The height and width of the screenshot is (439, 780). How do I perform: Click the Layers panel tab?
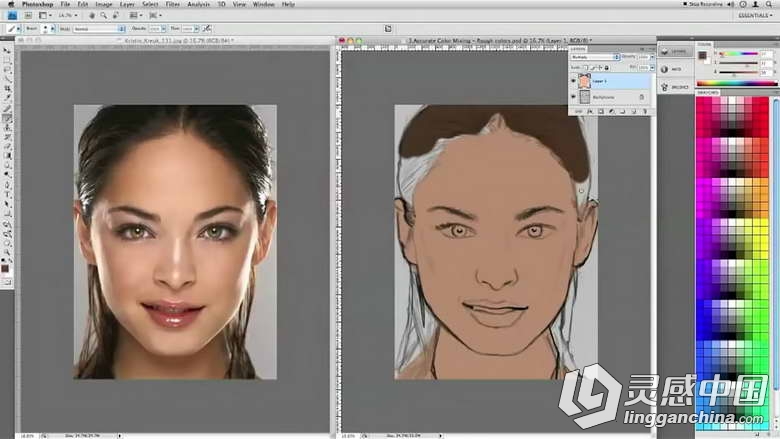(578, 49)
